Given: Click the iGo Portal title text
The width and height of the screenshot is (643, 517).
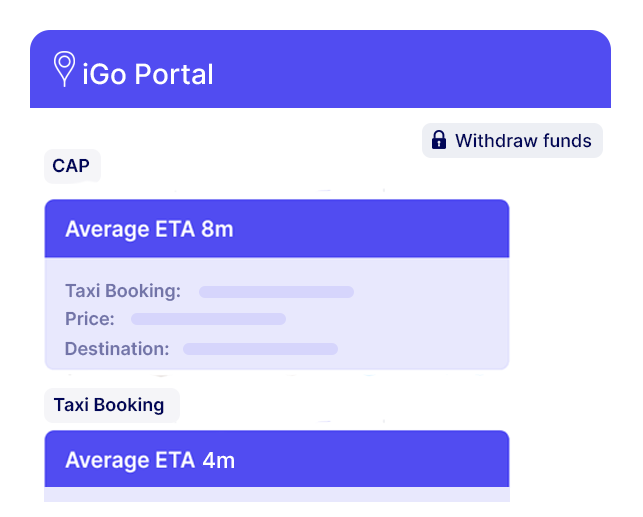Looking at the screenshot, I should tap(148, 74).
